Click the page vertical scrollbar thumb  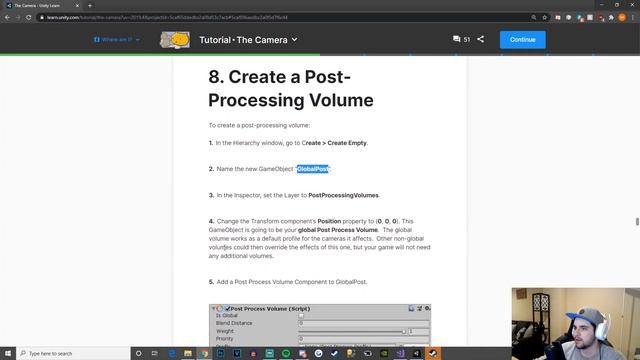tap(637, 222)
